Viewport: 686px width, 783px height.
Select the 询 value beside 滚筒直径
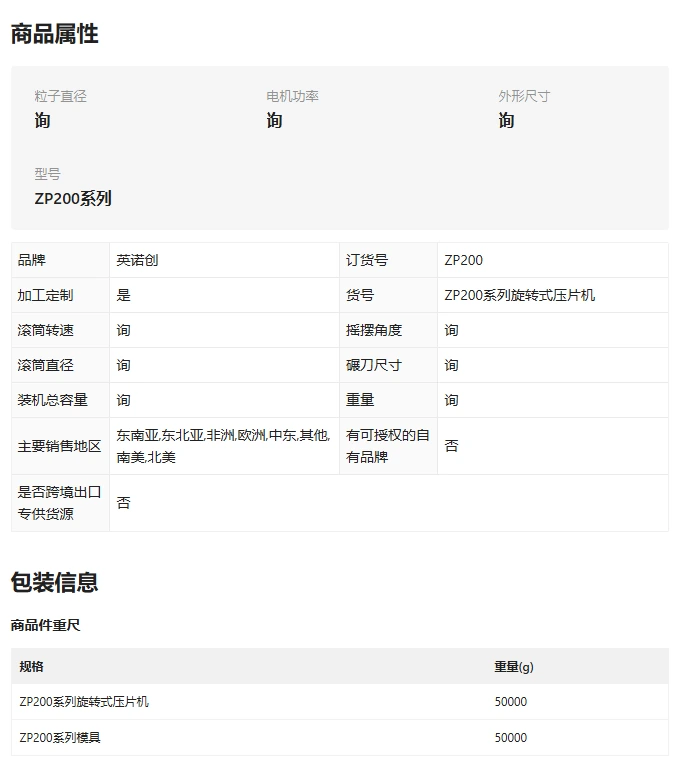tap(123, 365)
